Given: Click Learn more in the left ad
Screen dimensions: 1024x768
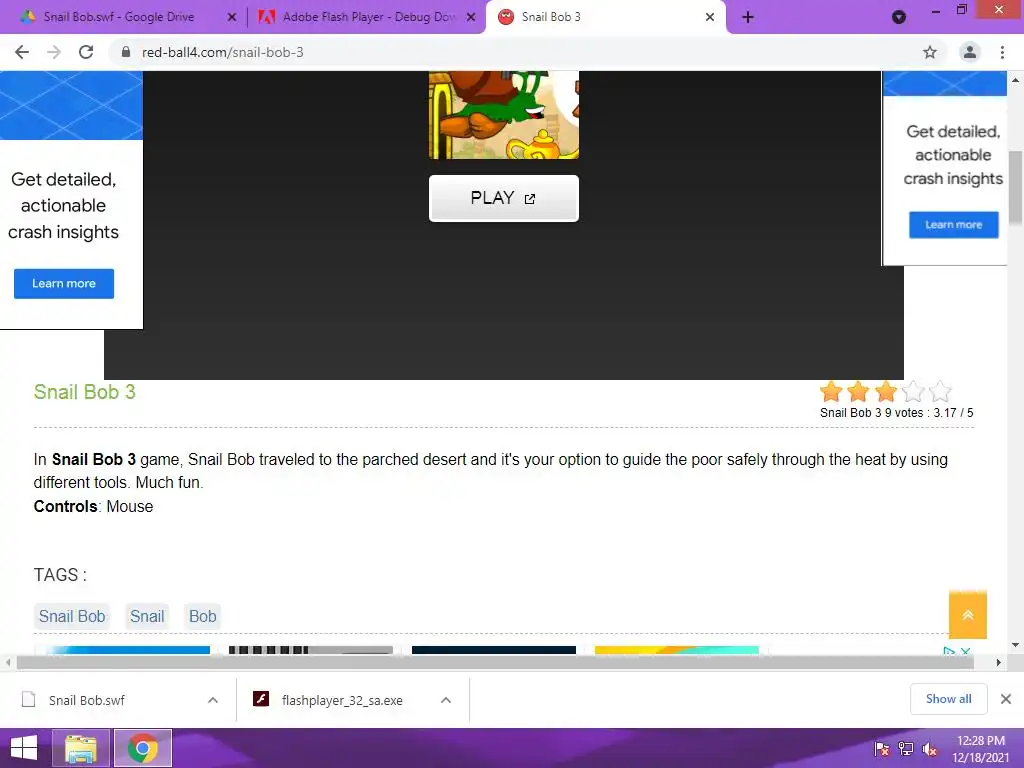Looking at the screenshot, I should click(x=64, y=283).
